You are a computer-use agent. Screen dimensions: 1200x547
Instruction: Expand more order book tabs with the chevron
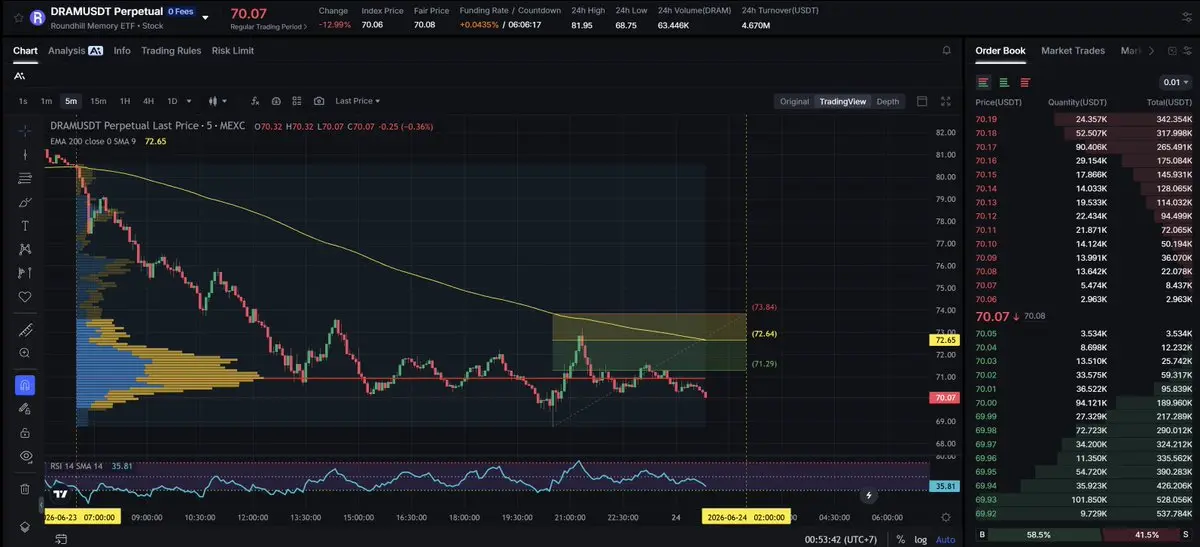[1151, 50]
